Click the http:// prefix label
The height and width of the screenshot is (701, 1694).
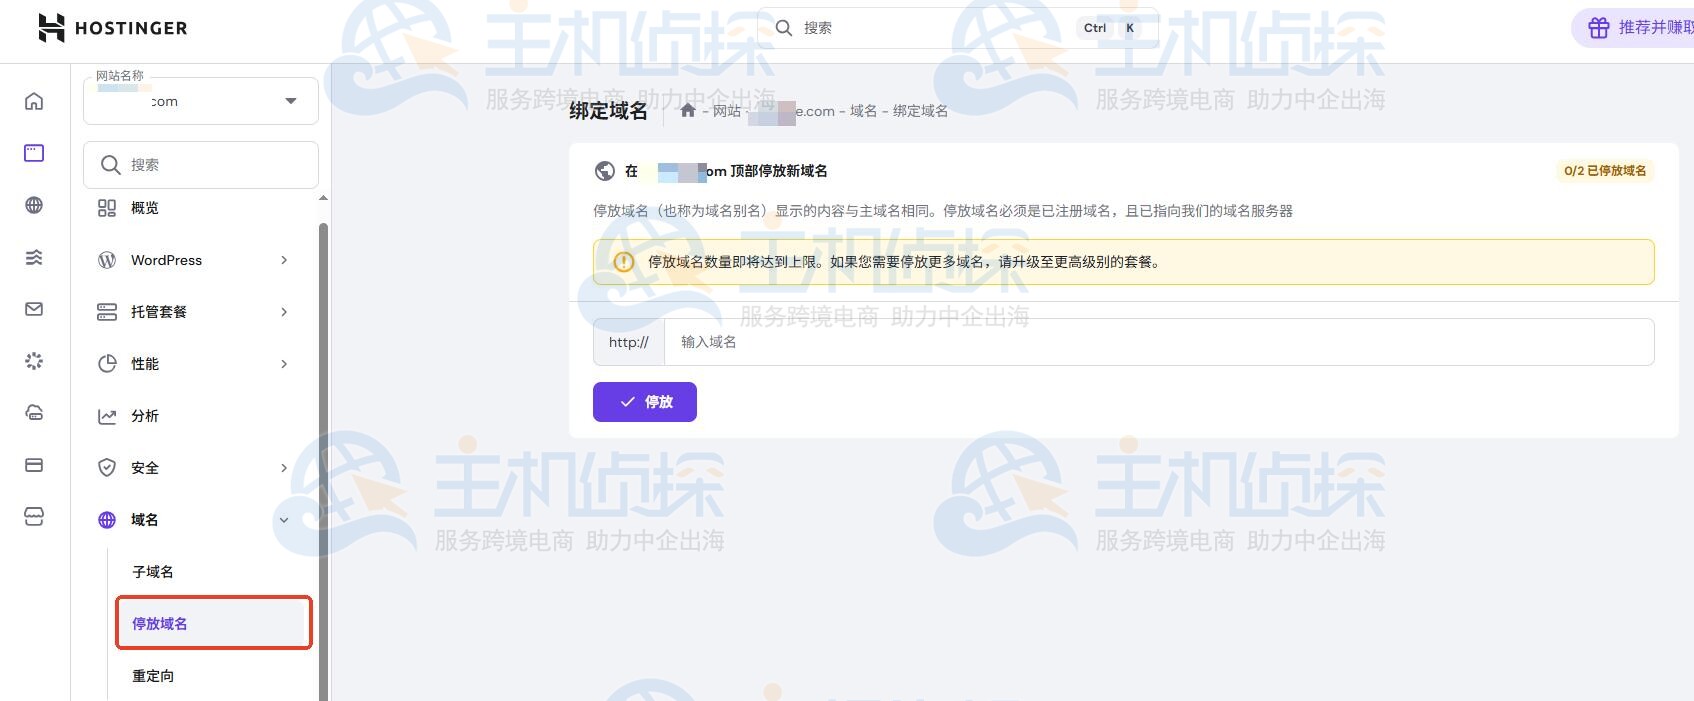(629, 342)
